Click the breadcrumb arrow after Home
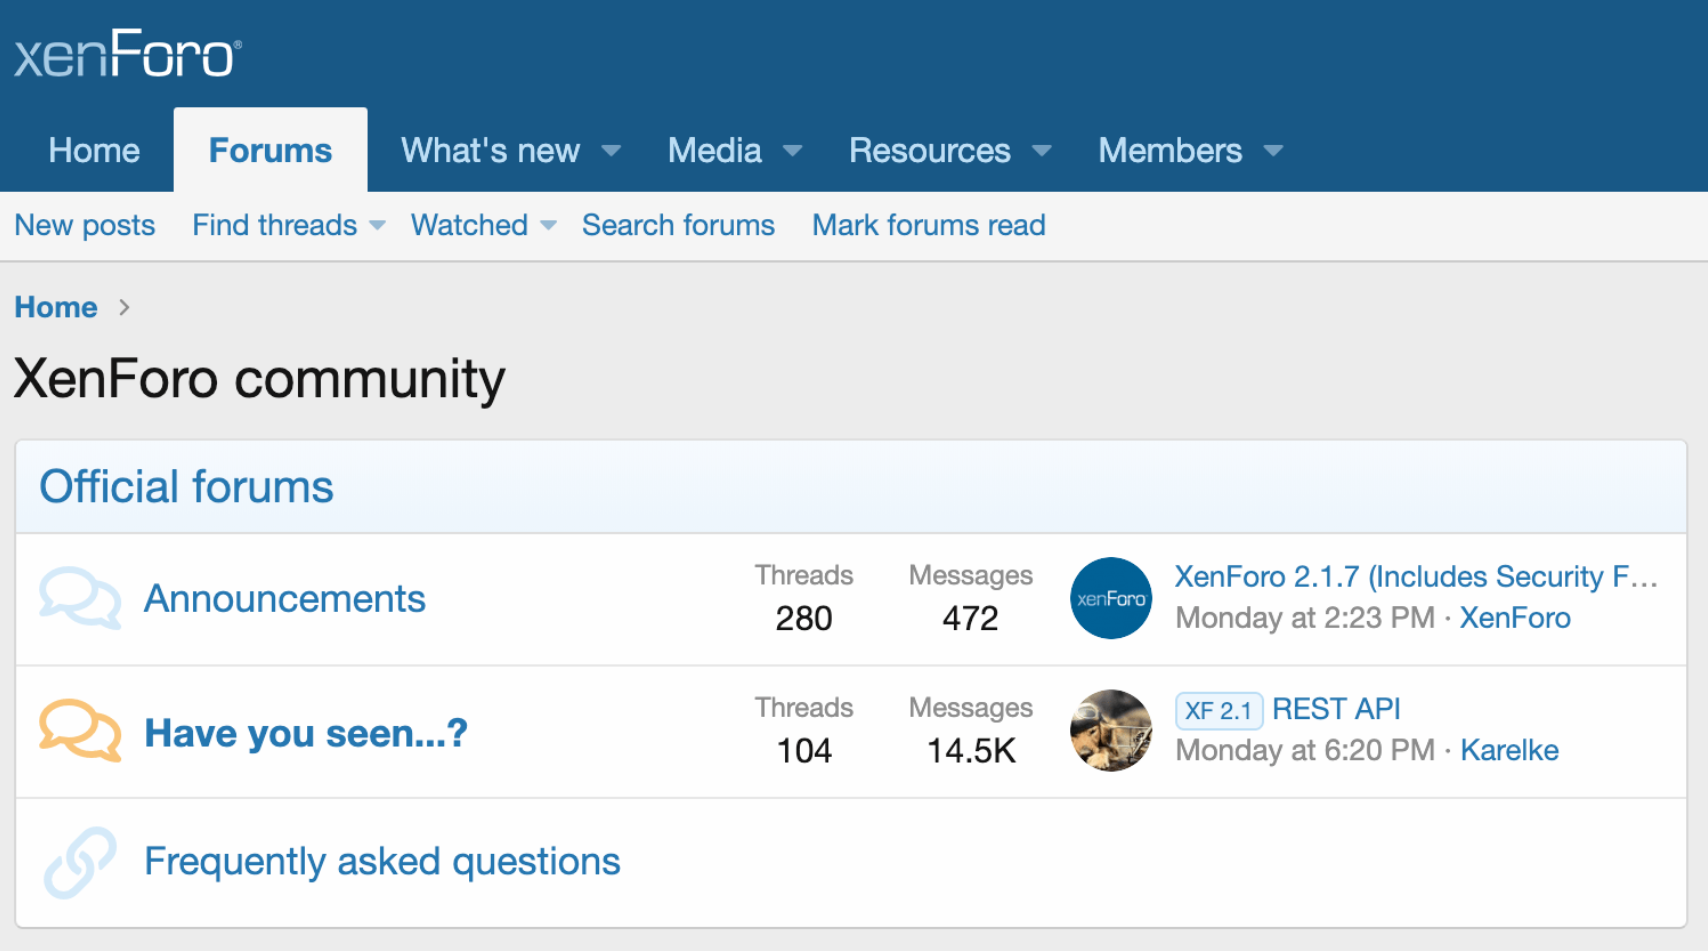Viewport: 1708px width, 951px height. [x=124, y=308]
